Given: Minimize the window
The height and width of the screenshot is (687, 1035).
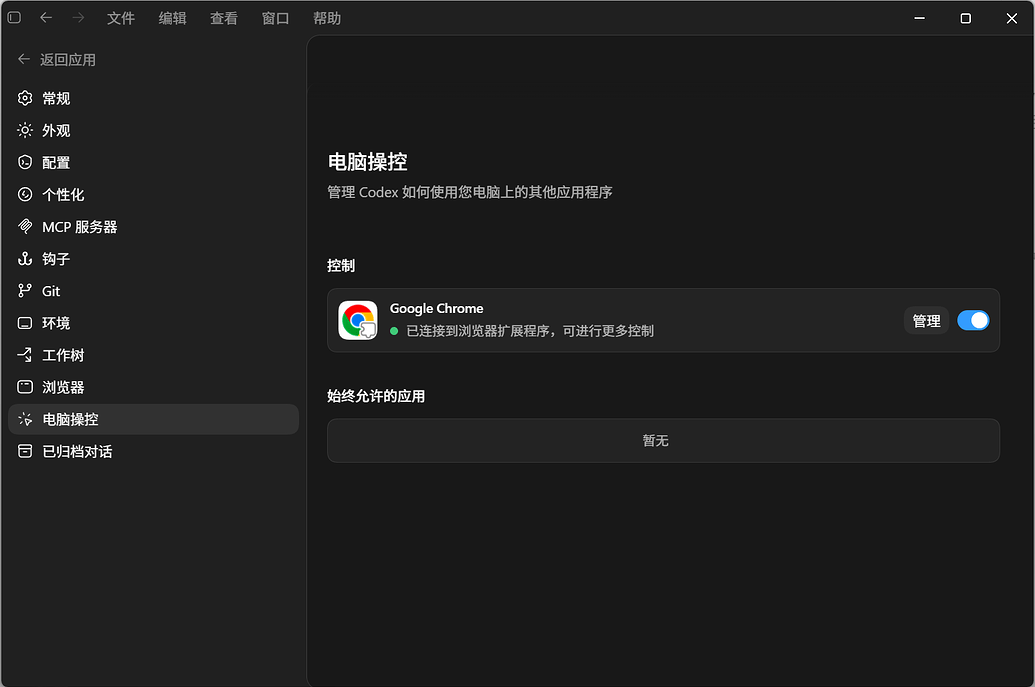Looking at the screenshot, I should click(919, 18).
